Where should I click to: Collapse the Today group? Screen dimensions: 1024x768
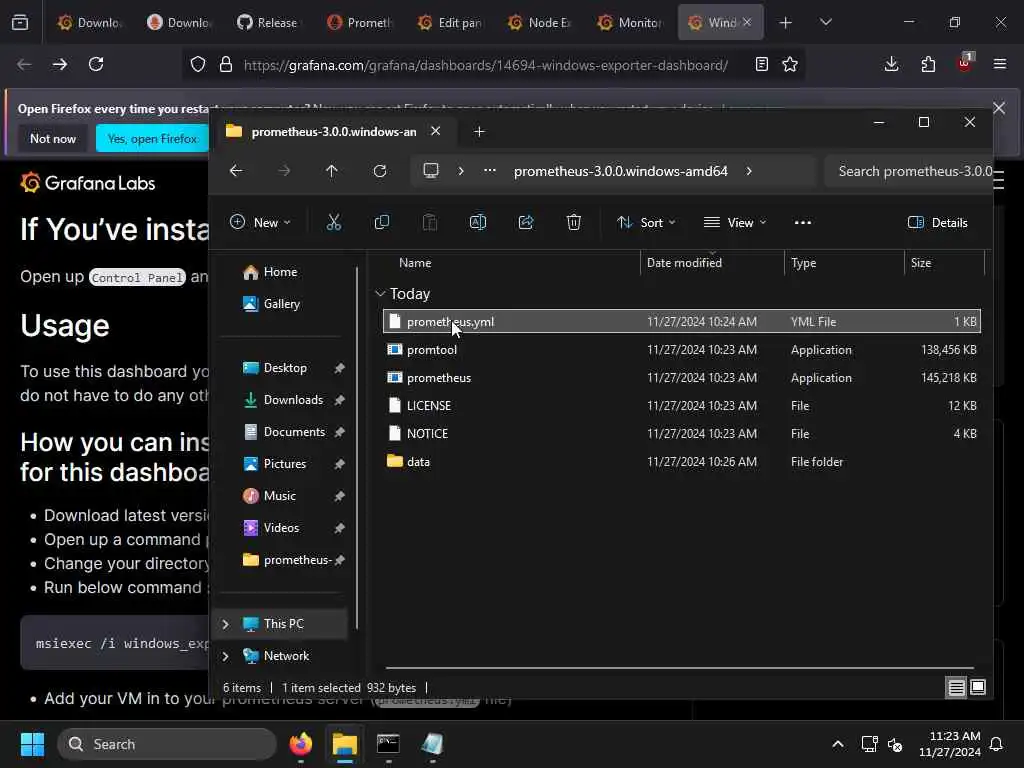coord(381,294)
